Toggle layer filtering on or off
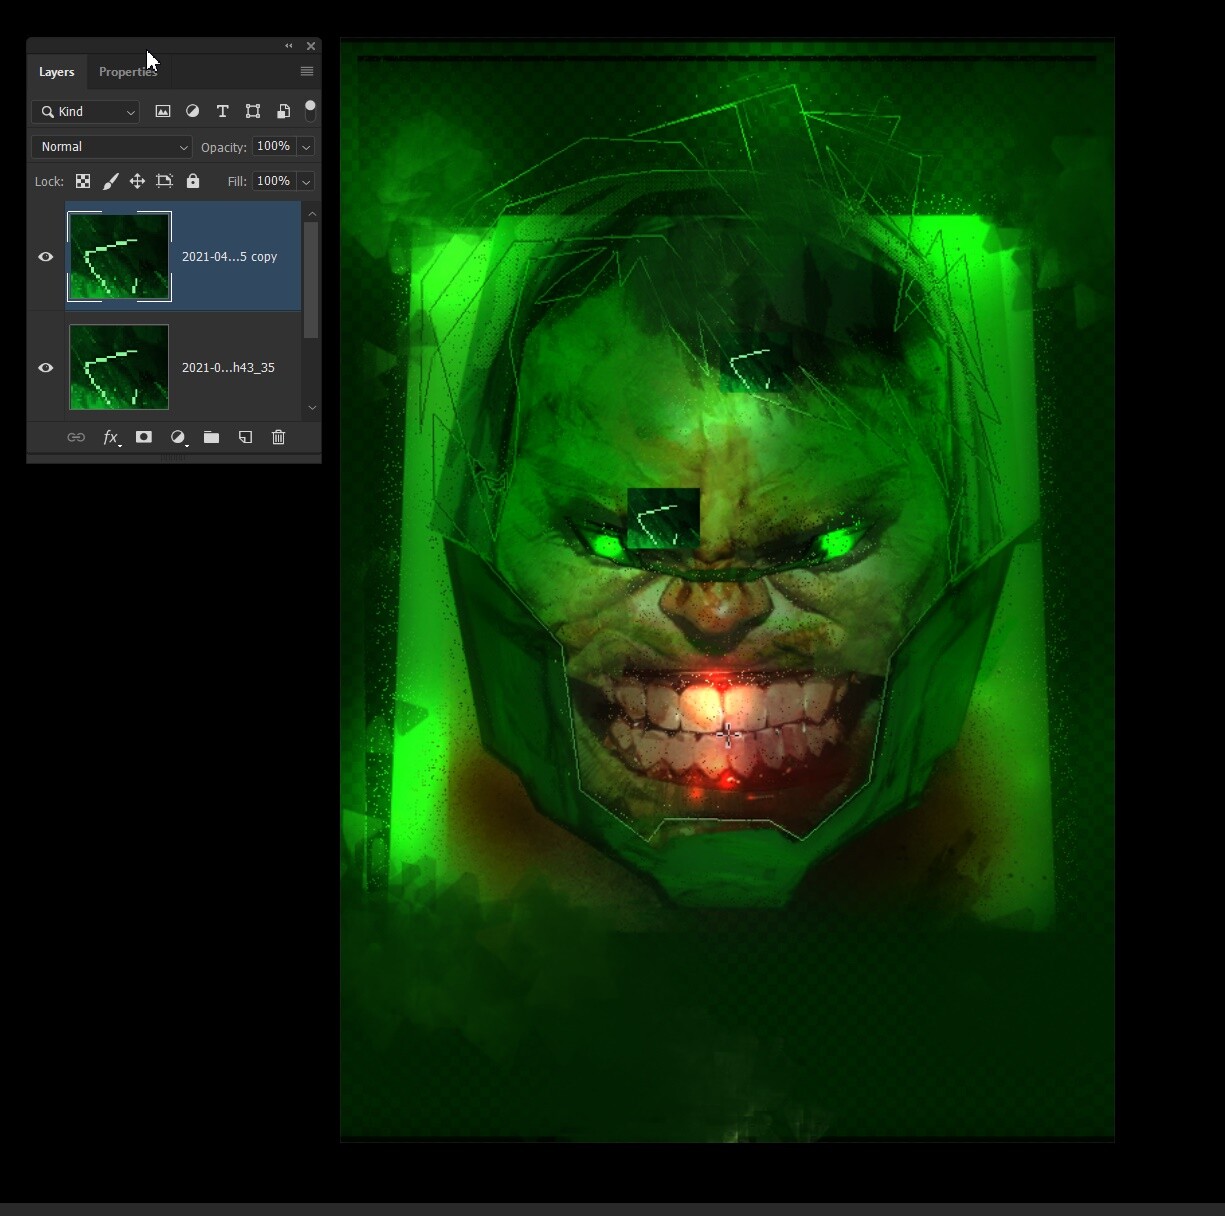This screenshot has height=1216, width=1225. tap(310, 110)
